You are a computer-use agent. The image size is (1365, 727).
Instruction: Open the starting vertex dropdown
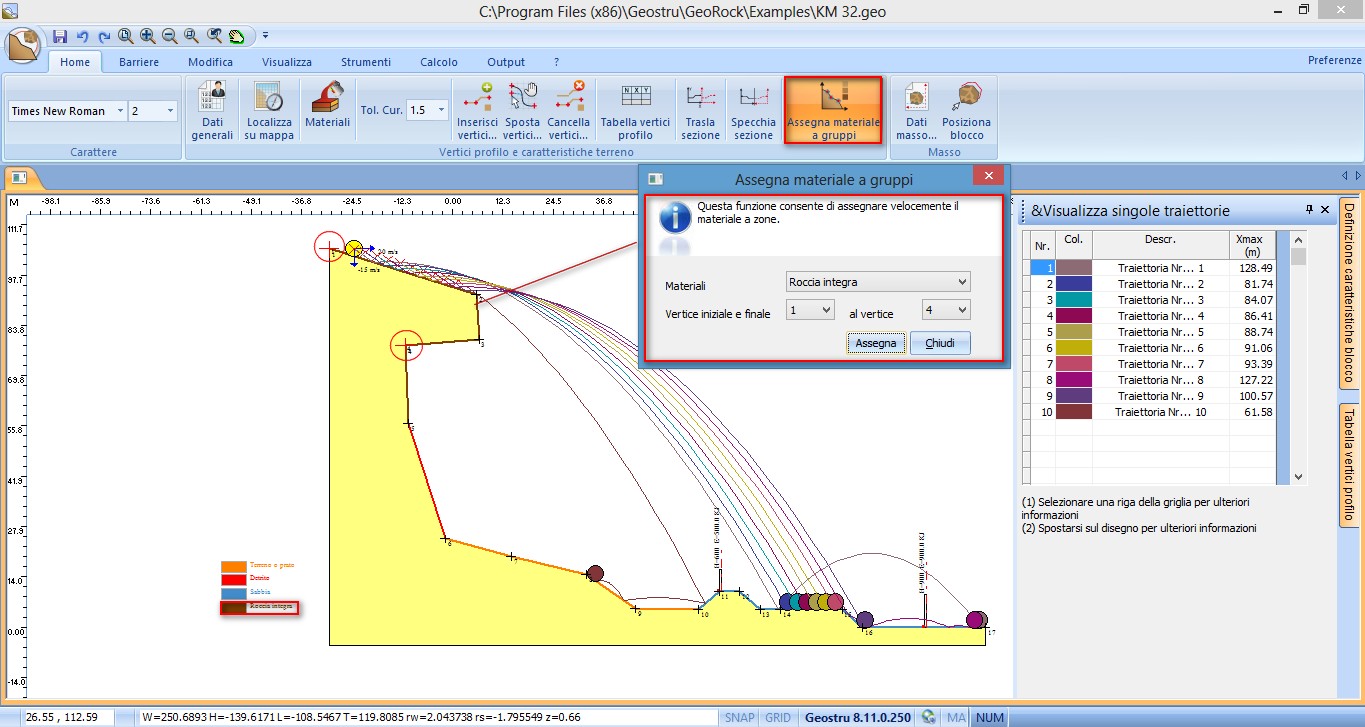[x=809, y=311]
